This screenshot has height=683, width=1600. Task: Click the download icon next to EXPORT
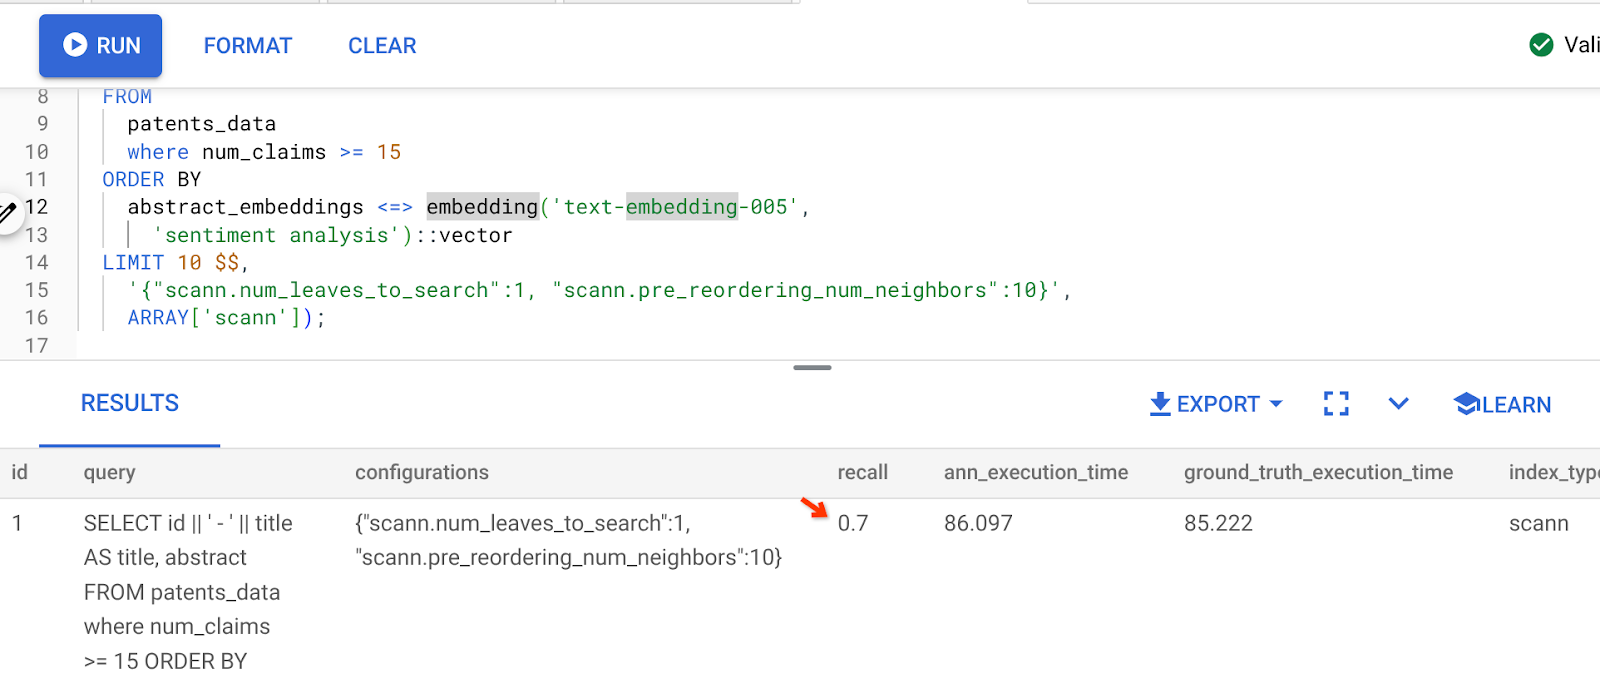1160,404
